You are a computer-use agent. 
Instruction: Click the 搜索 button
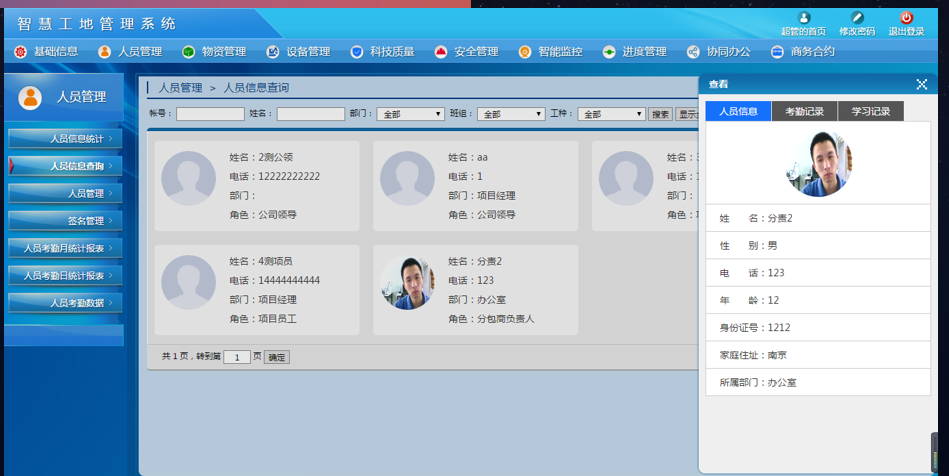(660, 114)
